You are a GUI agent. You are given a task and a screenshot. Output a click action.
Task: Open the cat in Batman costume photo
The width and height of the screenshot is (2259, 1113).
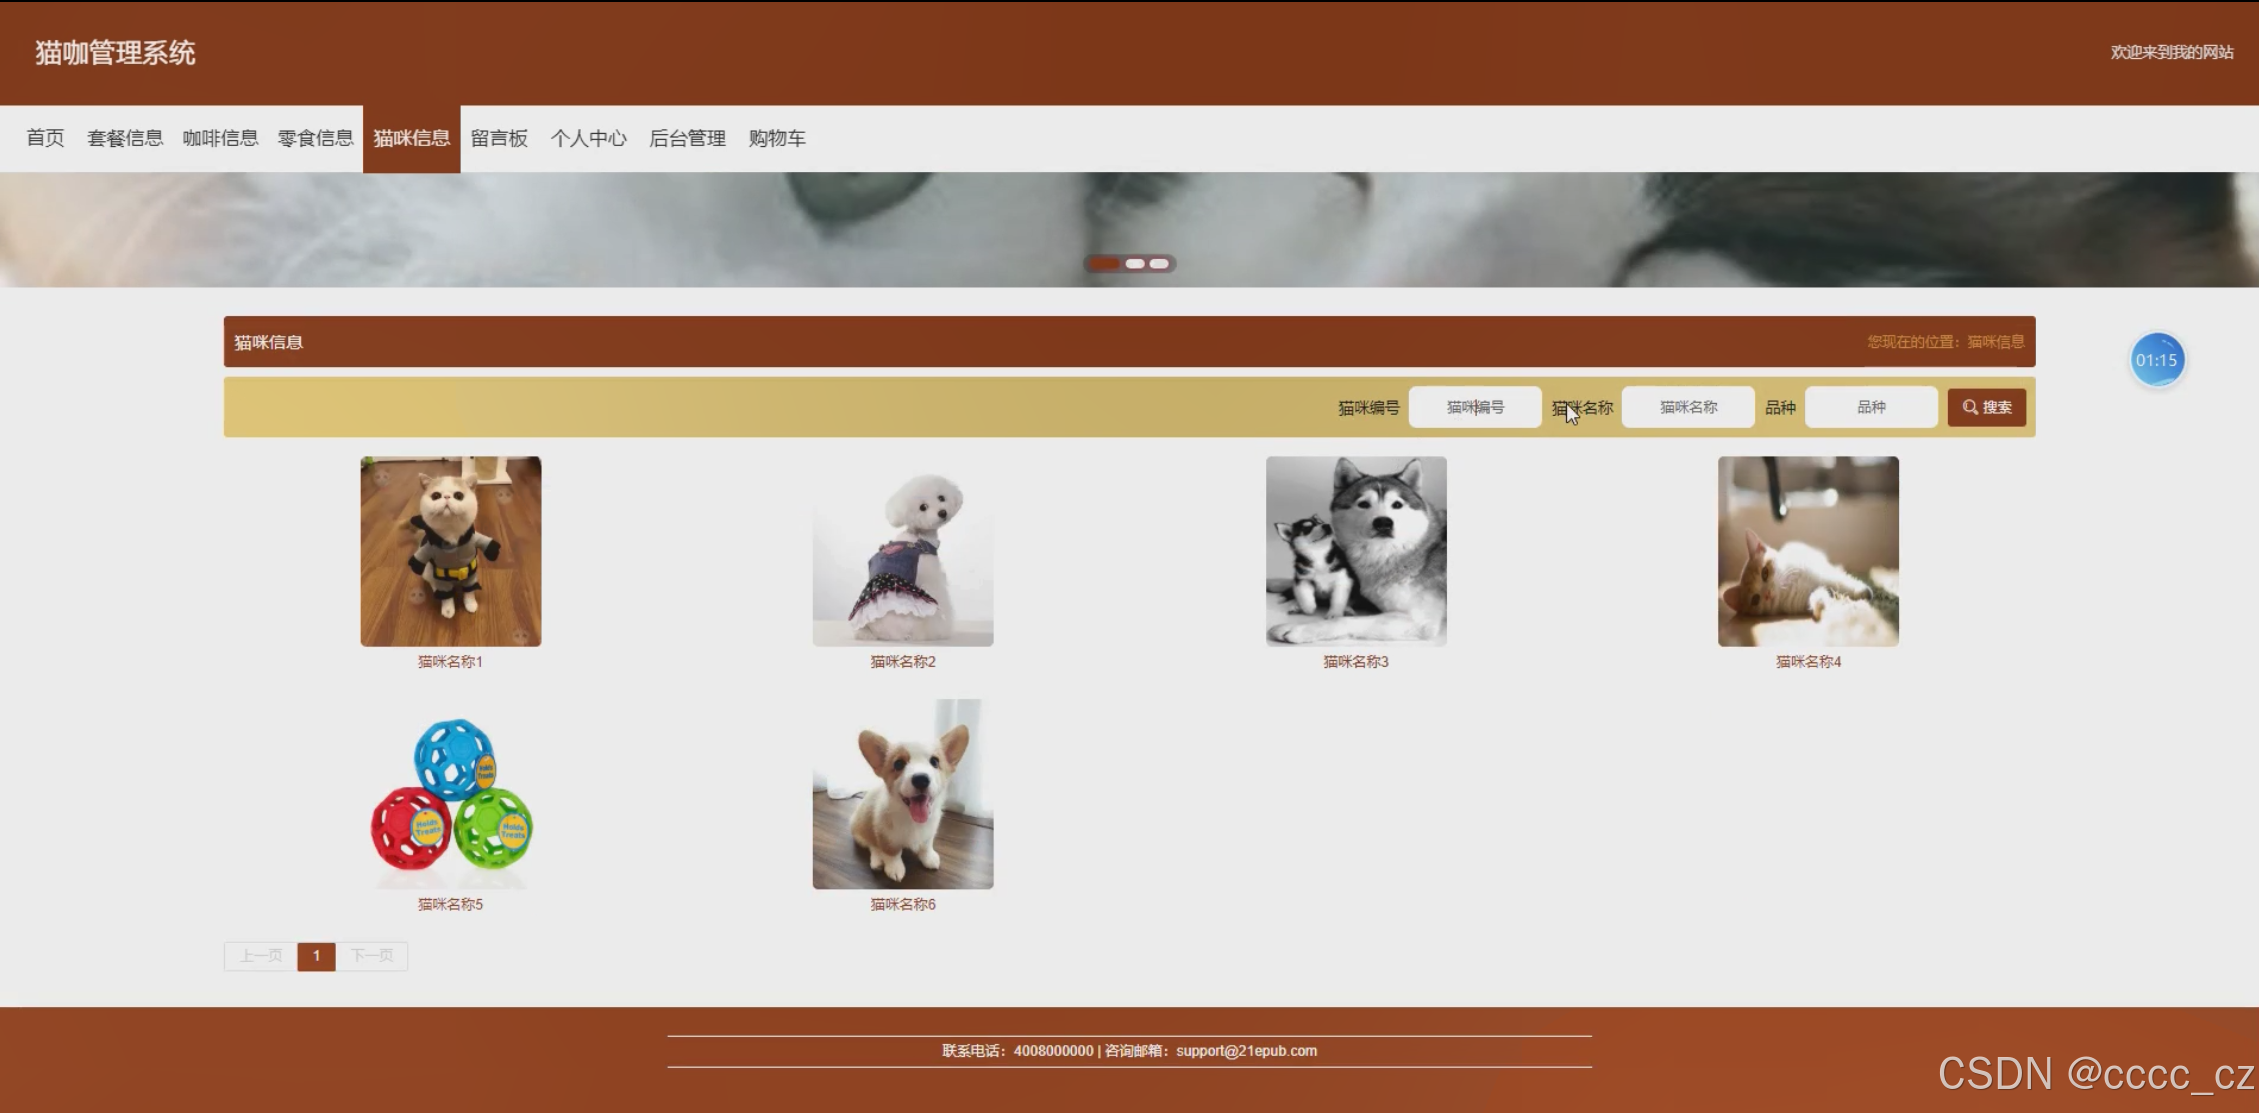tap(450, 551)
